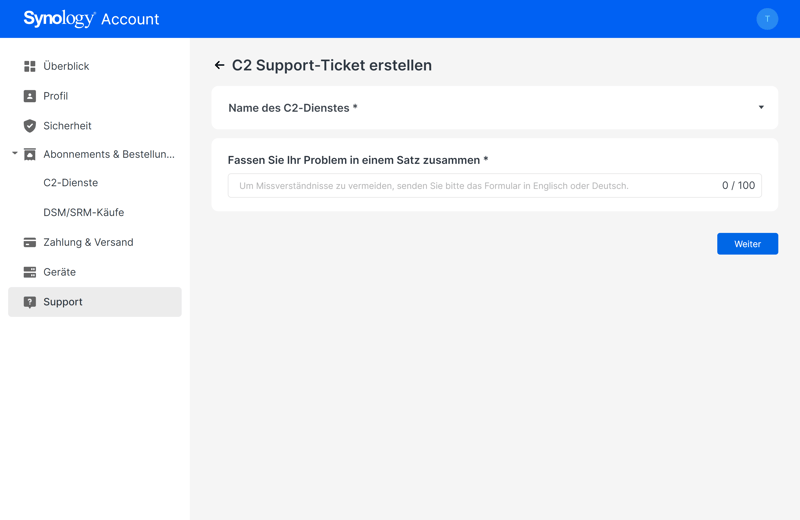Select Sicherheit in the sidebar

click(x=67, y=126)
